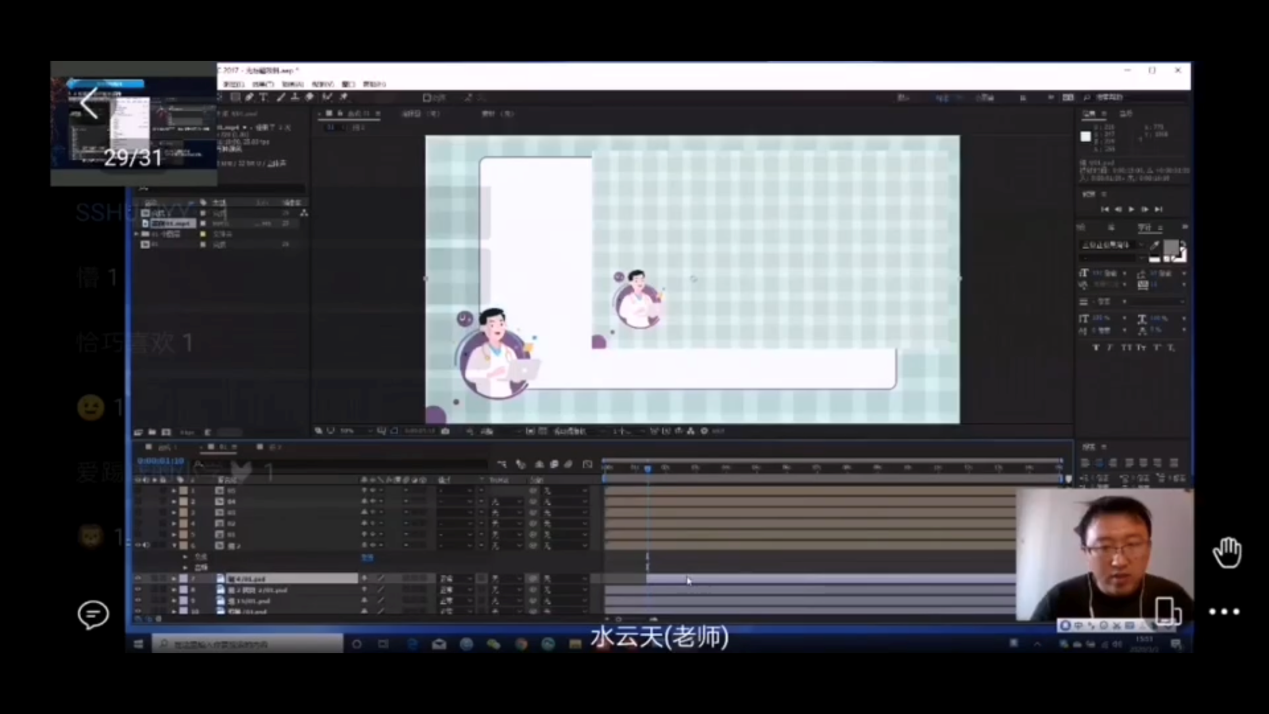Image resolution: width=1269 pixels, height=714 pixels.
Task: Open the slide thumbnail labeled 29/31
Action: [133, 124]
